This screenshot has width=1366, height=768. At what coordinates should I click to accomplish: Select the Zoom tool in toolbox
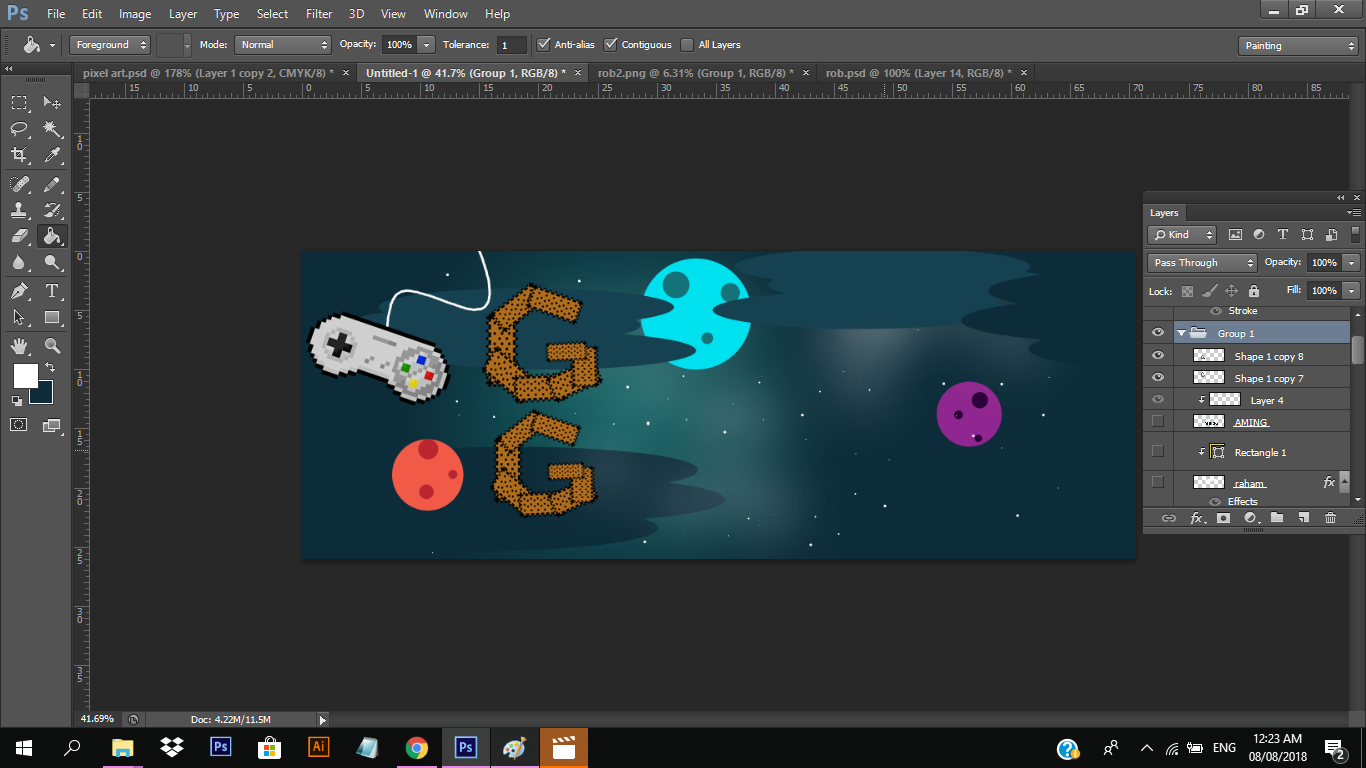coord(52,346)
